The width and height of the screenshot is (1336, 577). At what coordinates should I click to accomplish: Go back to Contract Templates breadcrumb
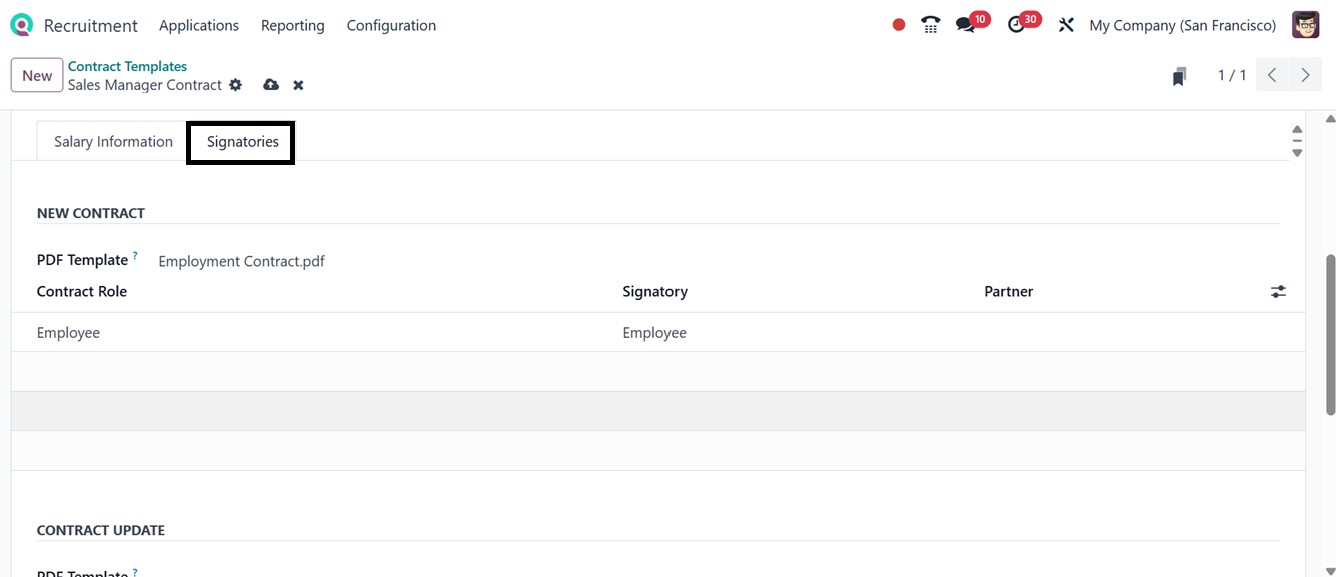[x=127, y=66]
